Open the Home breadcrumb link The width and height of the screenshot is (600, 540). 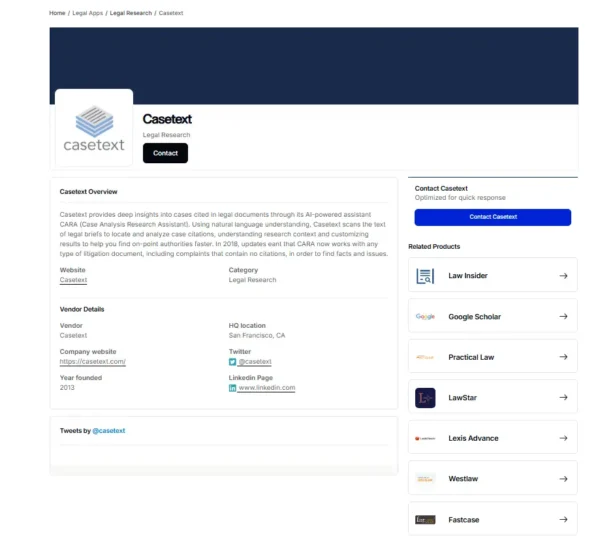(57, 13)
